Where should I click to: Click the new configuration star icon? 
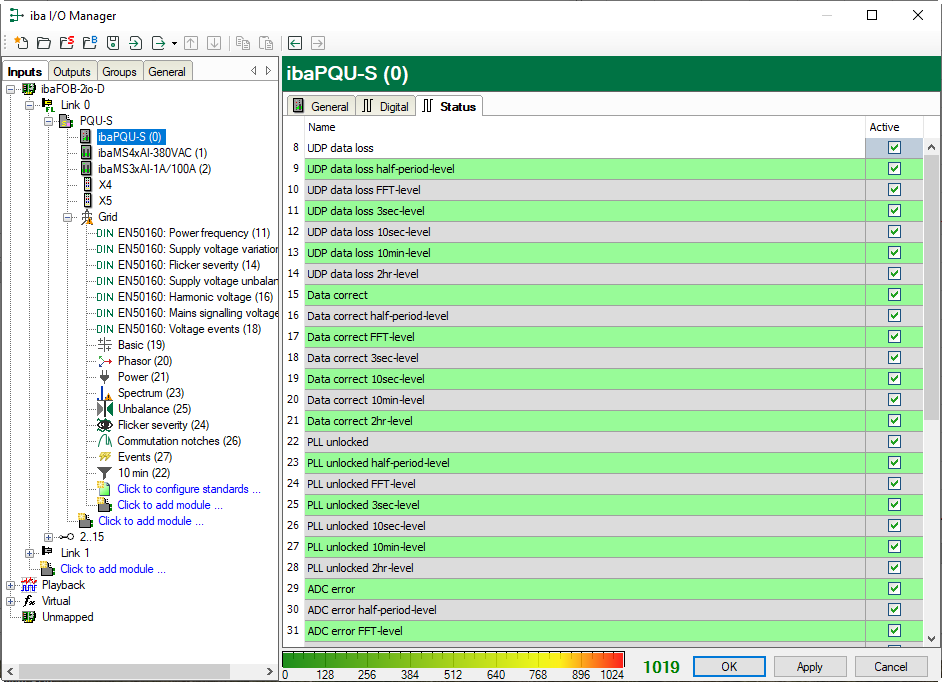(20, 43)
